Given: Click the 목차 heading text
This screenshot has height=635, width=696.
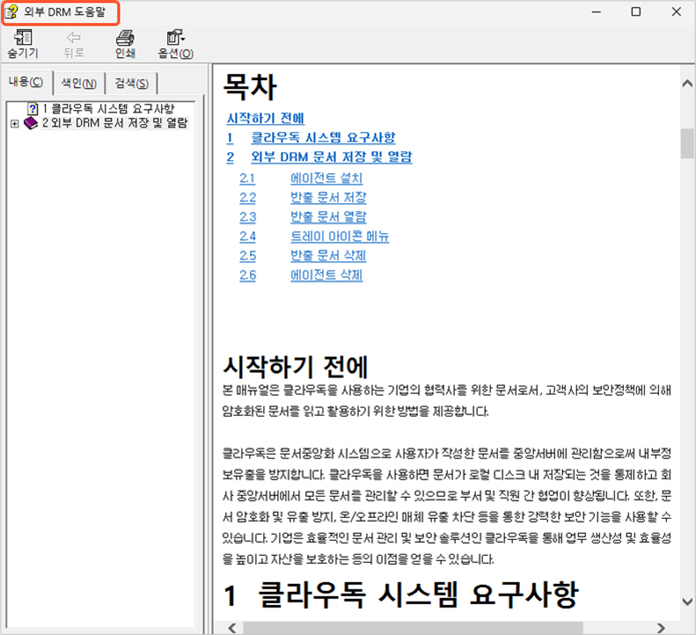Looking at the screenshot, I should tap(250, 87).
